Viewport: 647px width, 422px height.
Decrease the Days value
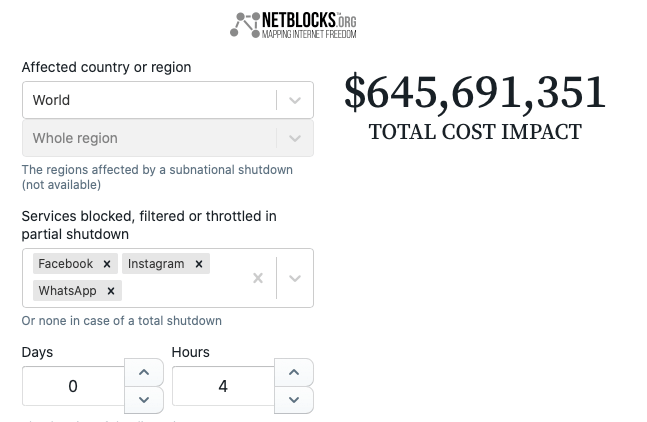click(144, 400)
